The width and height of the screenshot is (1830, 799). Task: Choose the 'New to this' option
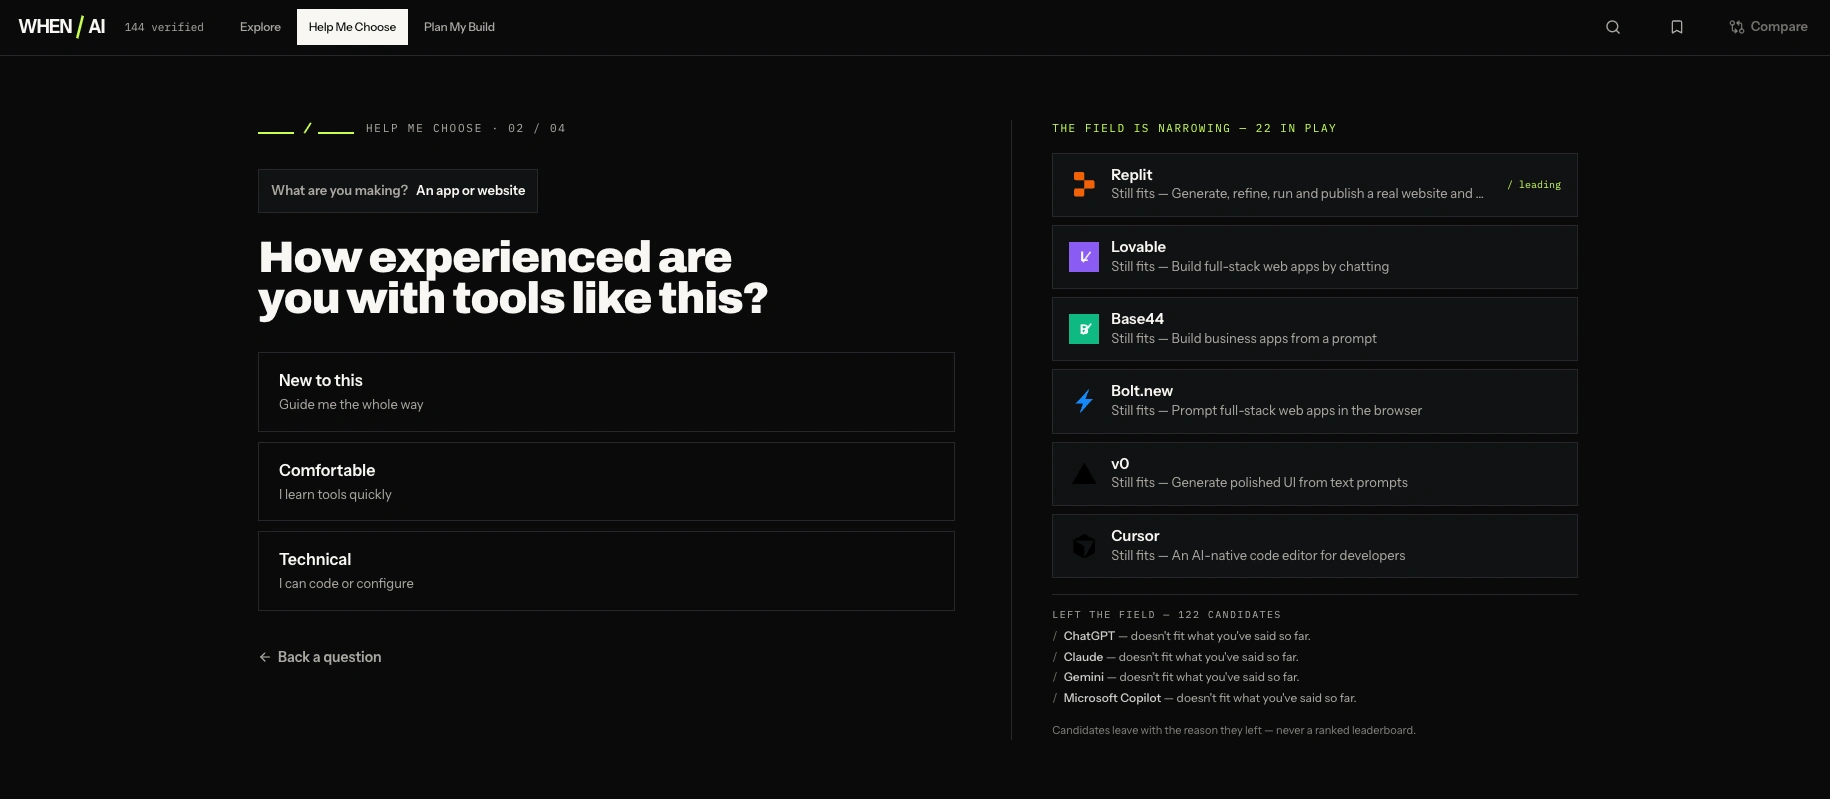click(x=606, y=392)
